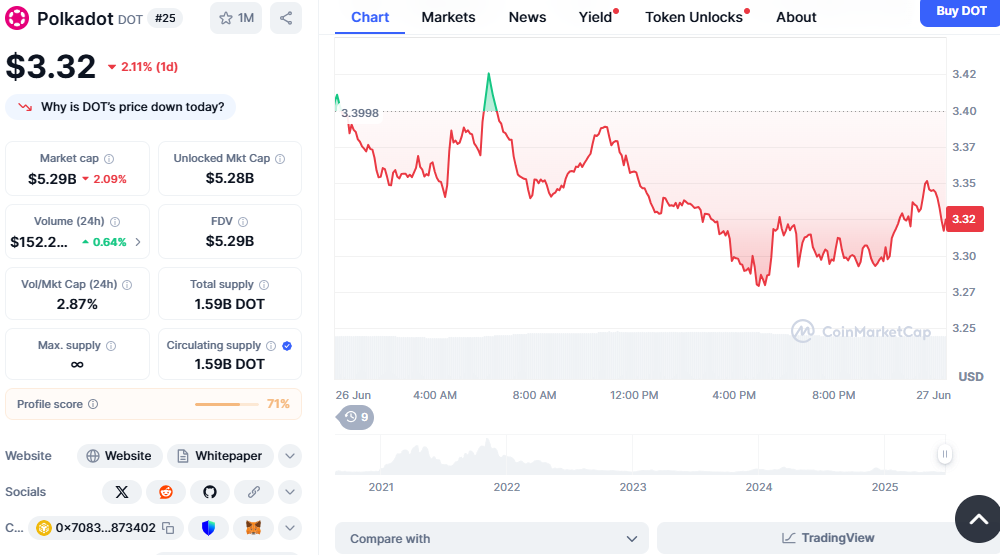This screenshot has height=555, width=1000.
Task: Click the #25 rank badge
Action: pos(165,18)
